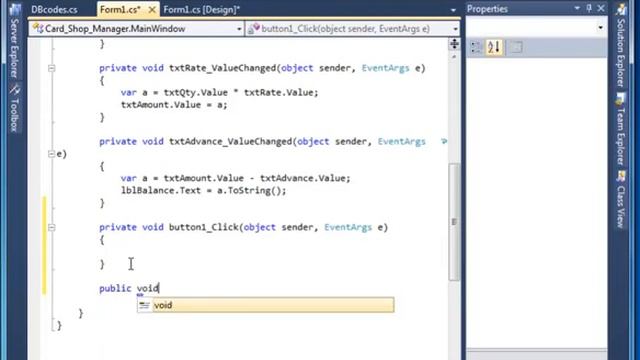
Task: Open the Form1.cs [Design]* tab
Action: (202, 9)
